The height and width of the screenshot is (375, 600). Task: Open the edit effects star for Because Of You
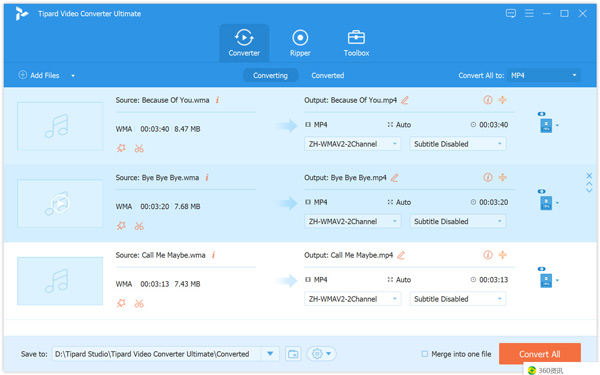click(121, 148)
